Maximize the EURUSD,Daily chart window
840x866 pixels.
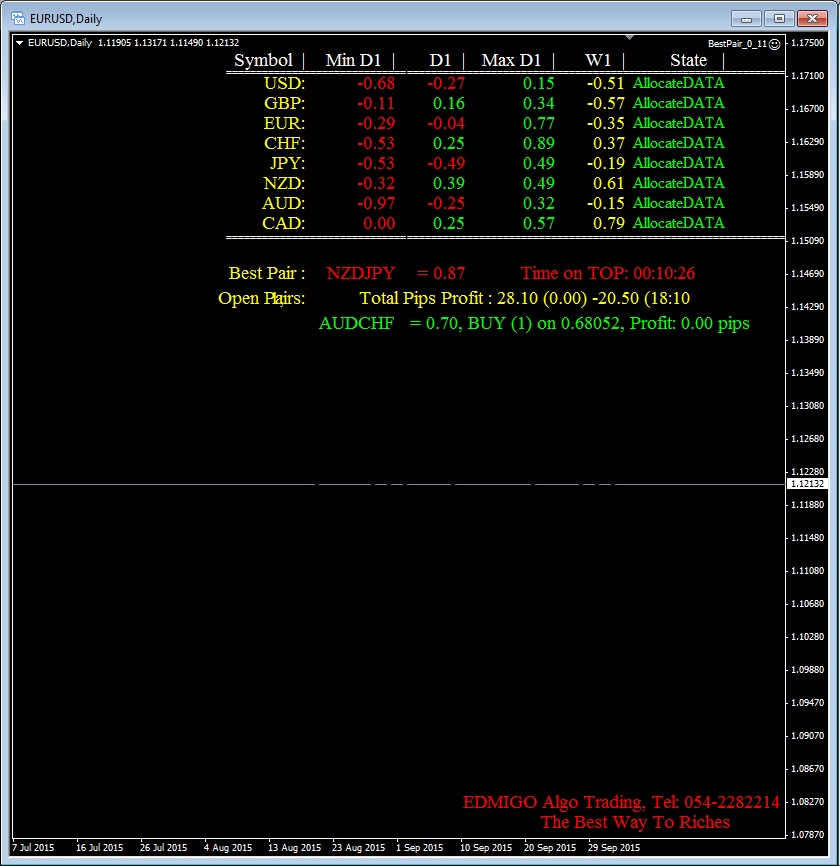pyautogui.click(x=779, y=19)
